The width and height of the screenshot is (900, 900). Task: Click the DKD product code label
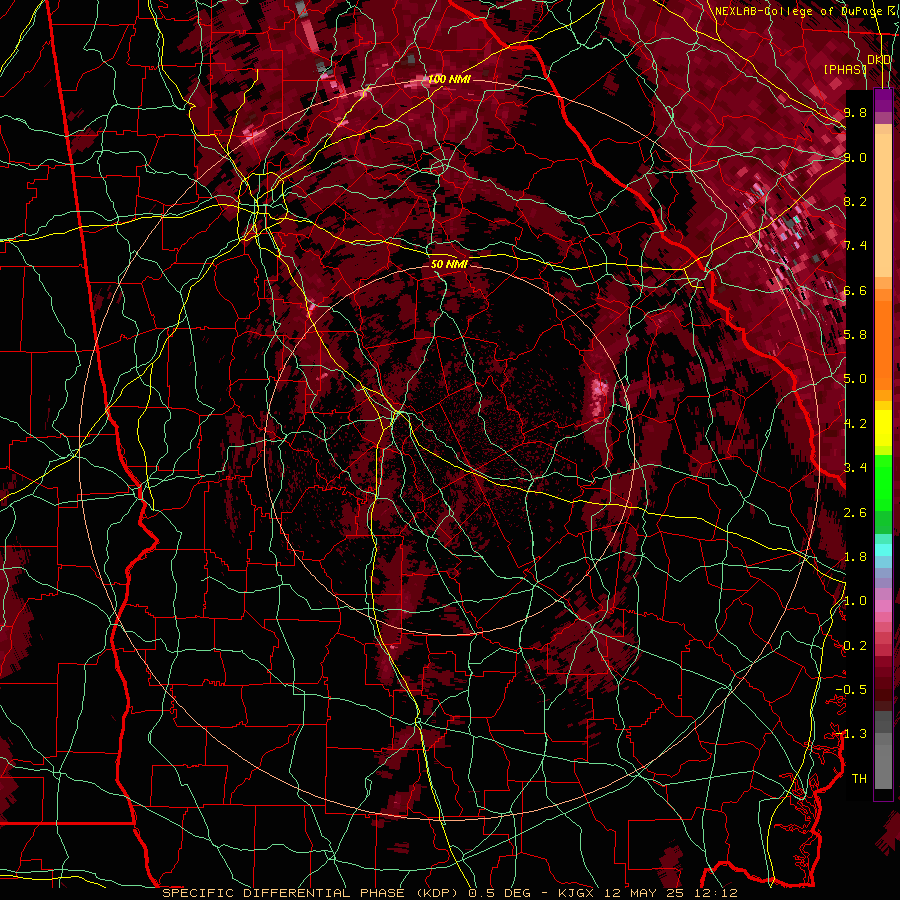(879, 59)
